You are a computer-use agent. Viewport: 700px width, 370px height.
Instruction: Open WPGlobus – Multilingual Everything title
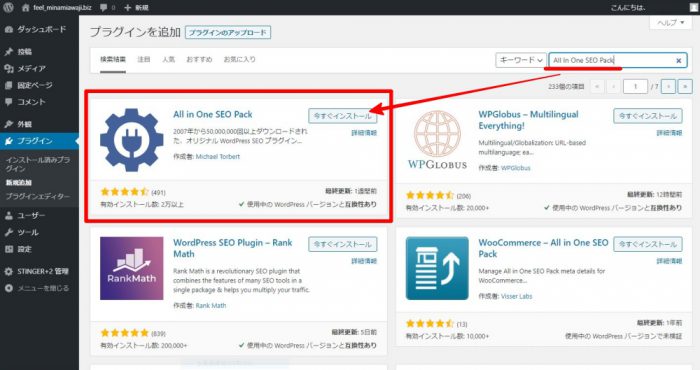click(x=529, y=120)
